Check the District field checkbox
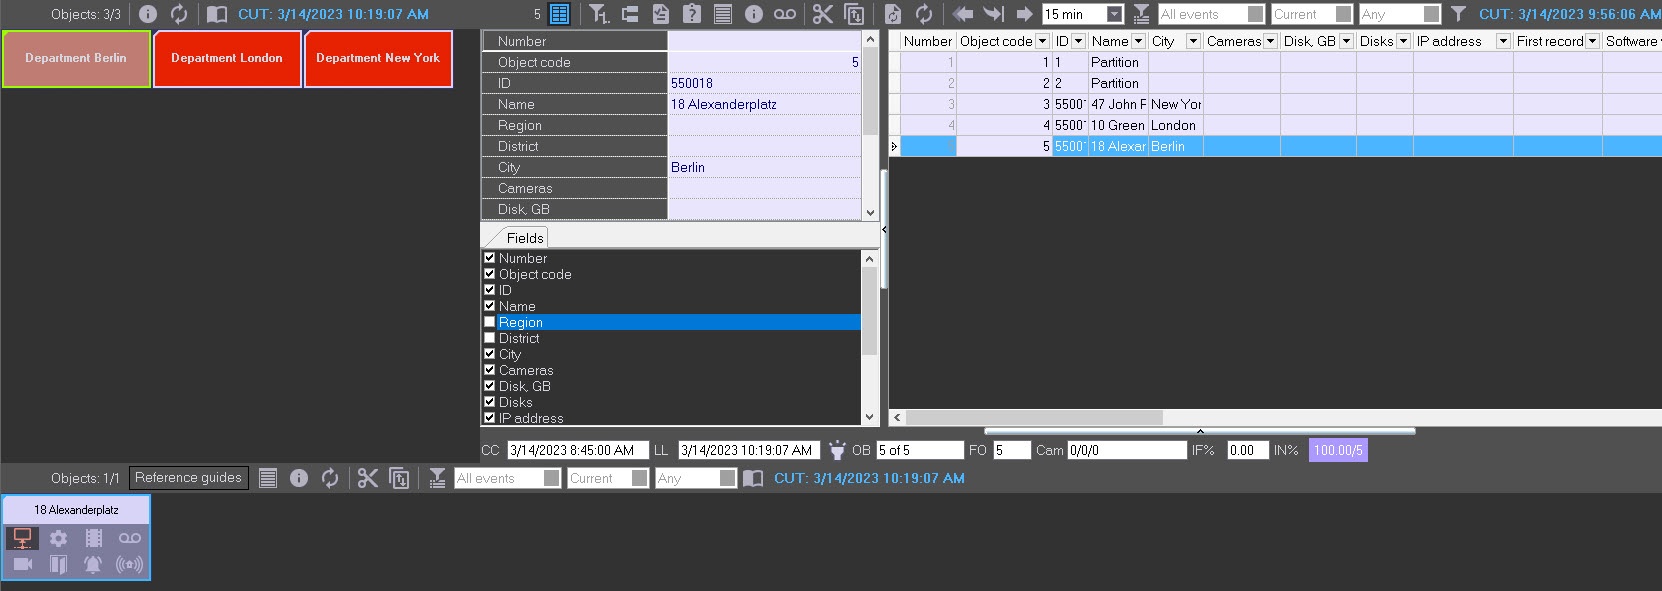This screenshot has height=591, width=1662. click(x=490, y=338)
